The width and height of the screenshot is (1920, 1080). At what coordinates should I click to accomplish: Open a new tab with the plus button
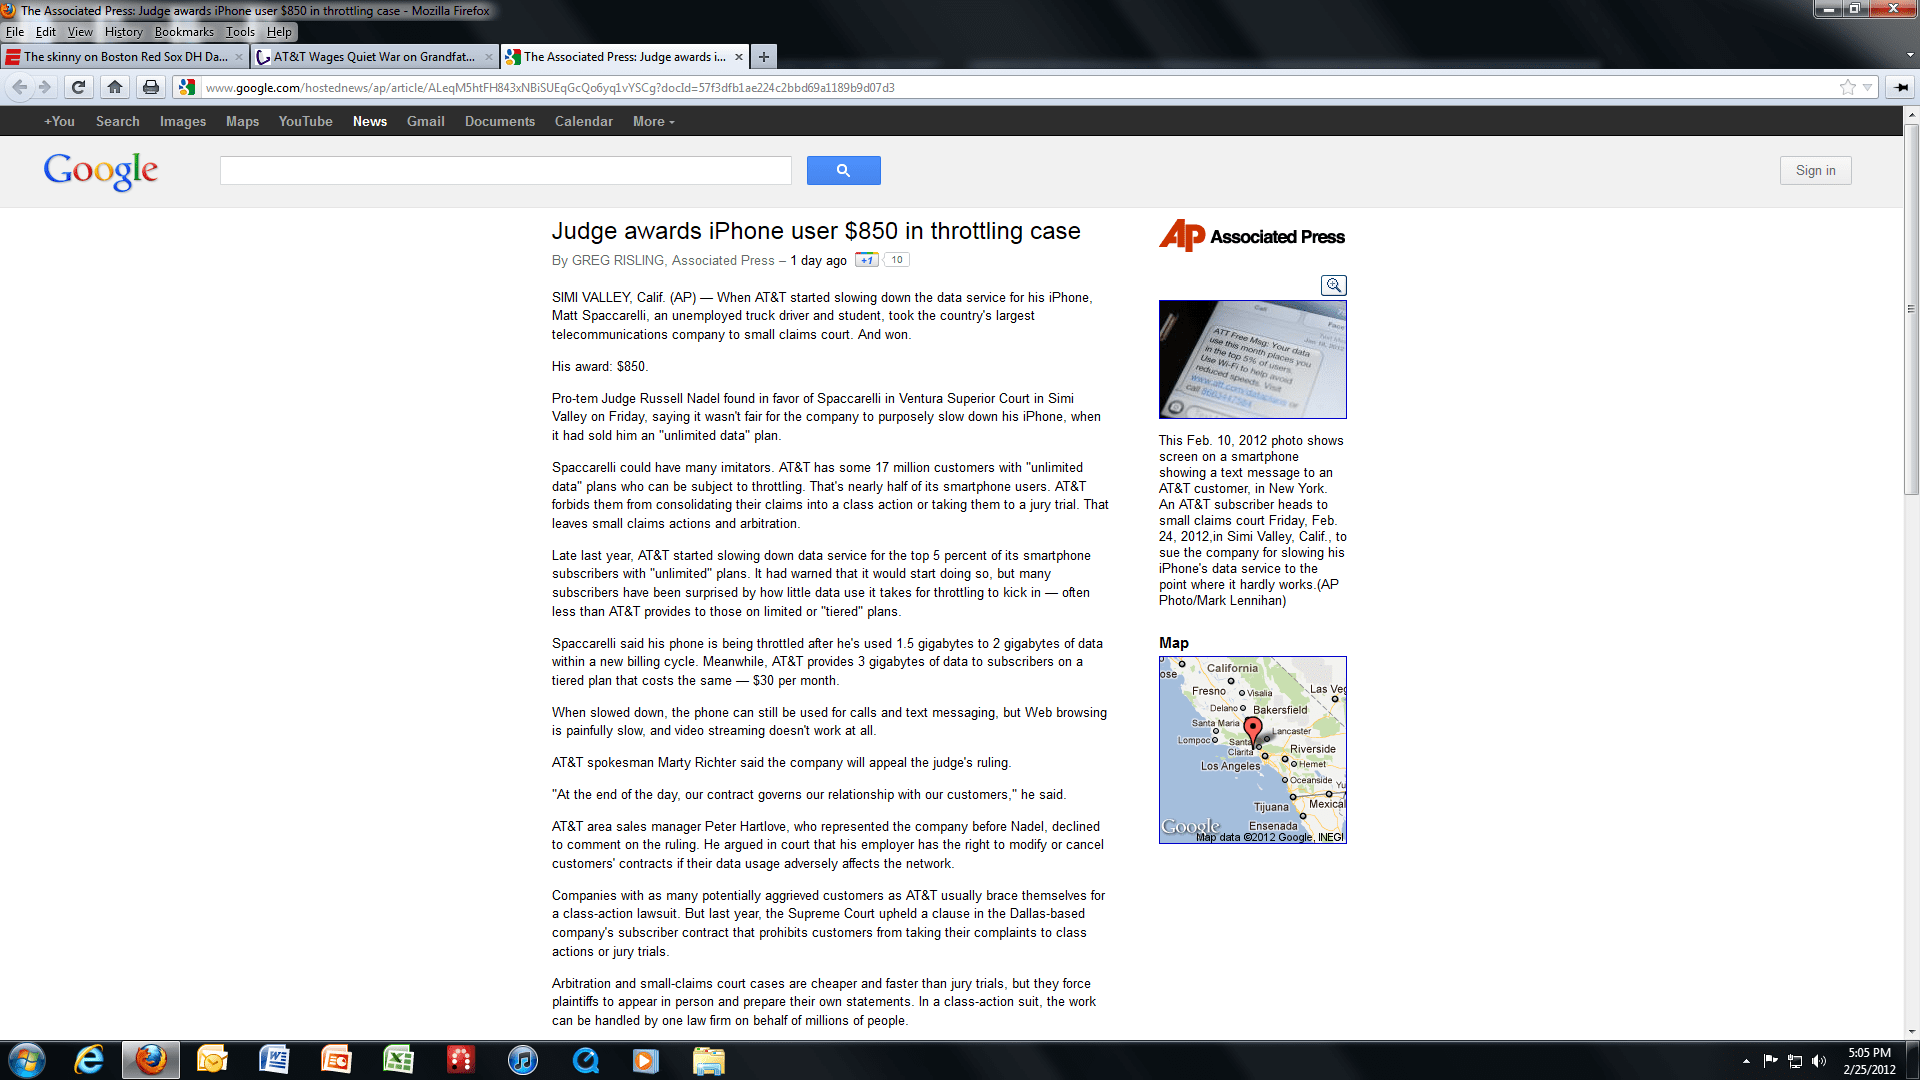coord(763,57)
